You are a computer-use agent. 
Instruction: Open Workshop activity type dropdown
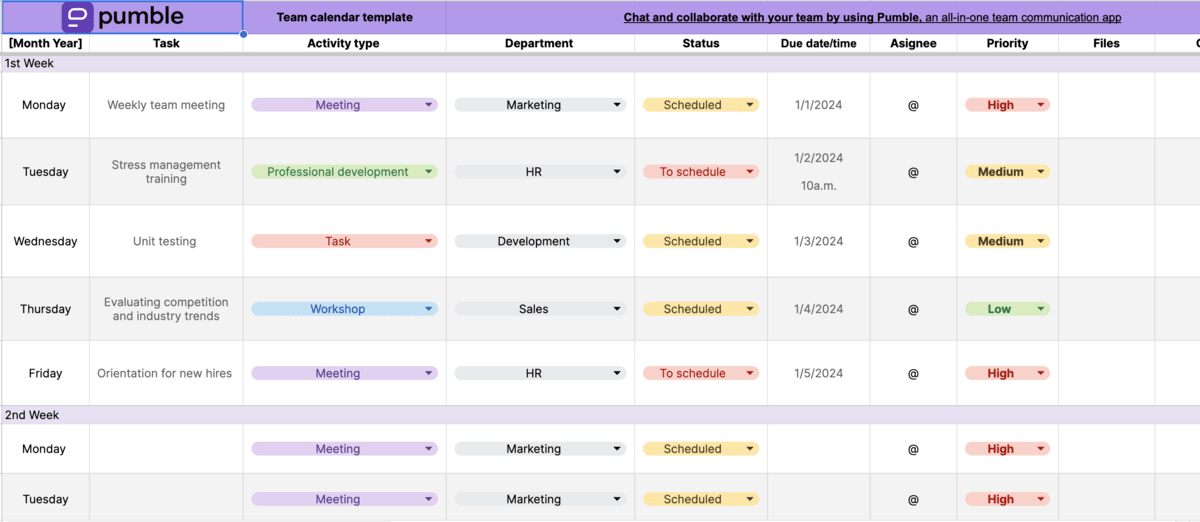[344, 309]
